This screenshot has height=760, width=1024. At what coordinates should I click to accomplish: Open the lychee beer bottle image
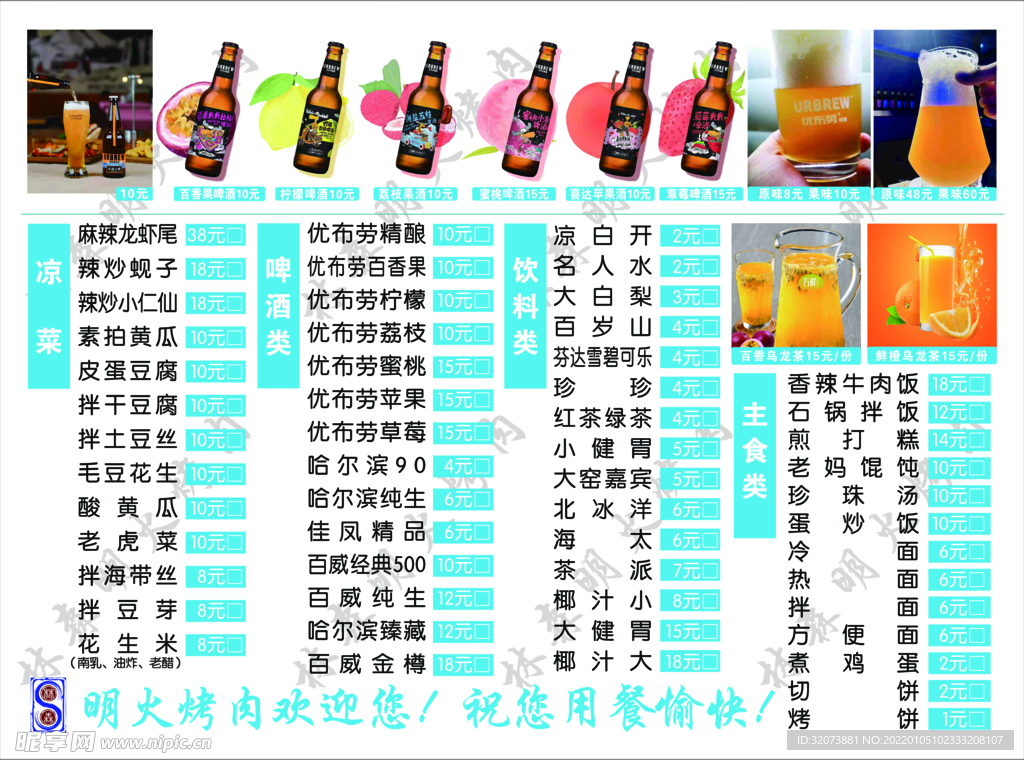[411, 111]
